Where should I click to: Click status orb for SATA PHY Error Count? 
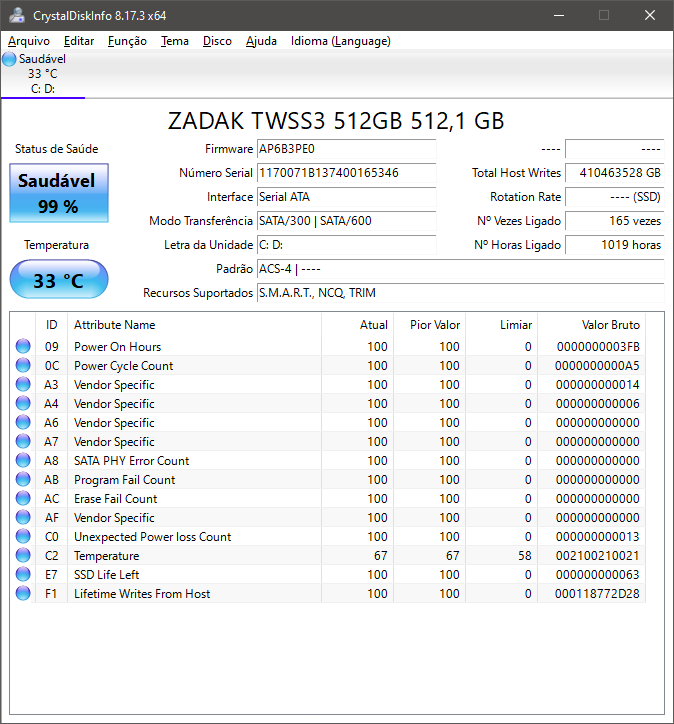[23, 460]
